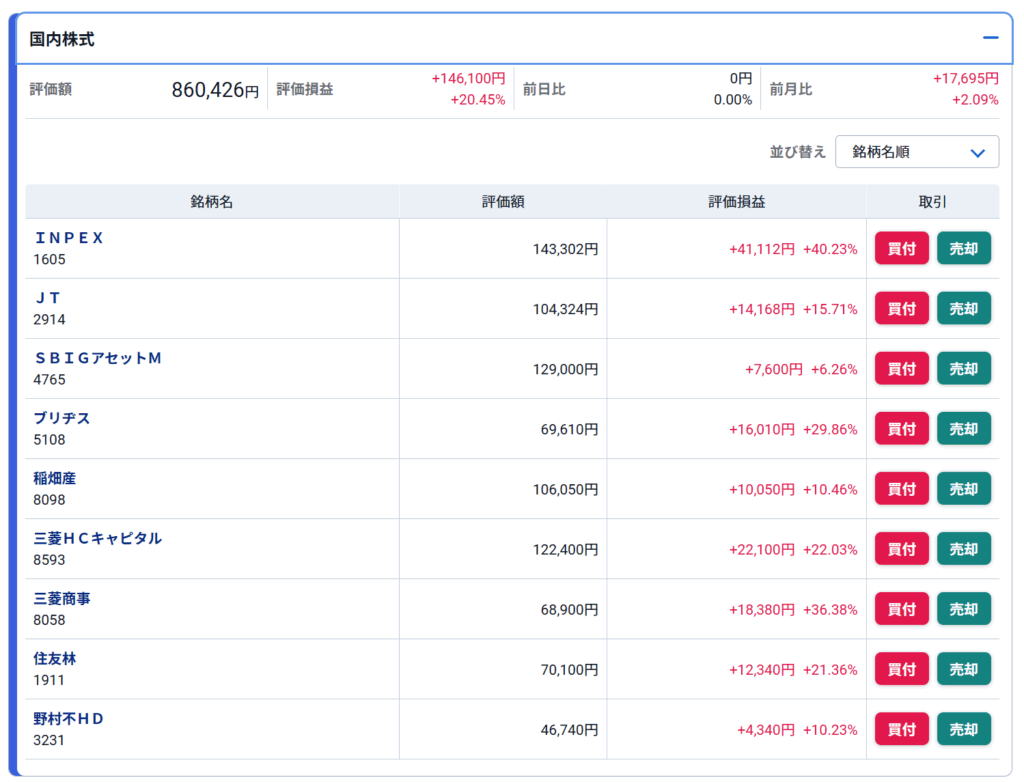Click the 評価額 column header
Screen dimensions: 1024x782
[503, 202]
